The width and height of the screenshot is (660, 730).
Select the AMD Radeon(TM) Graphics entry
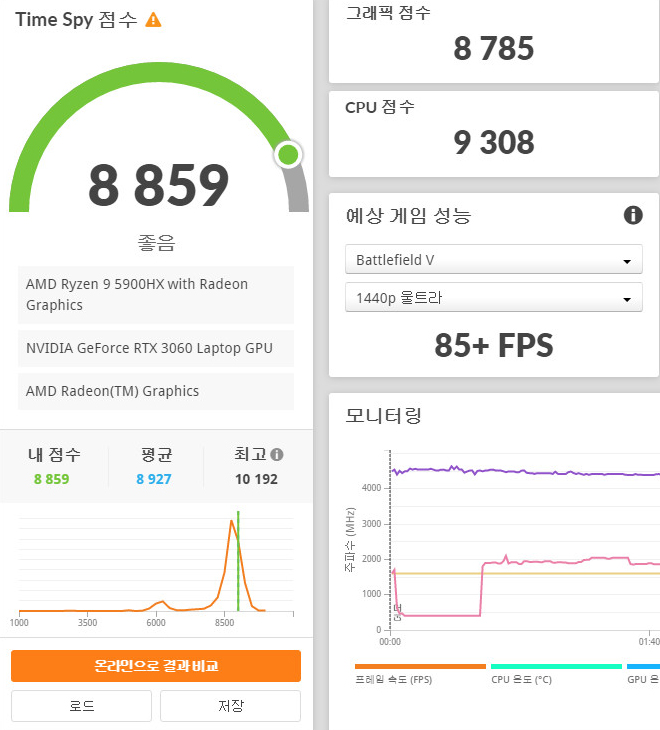click(156, 391)
